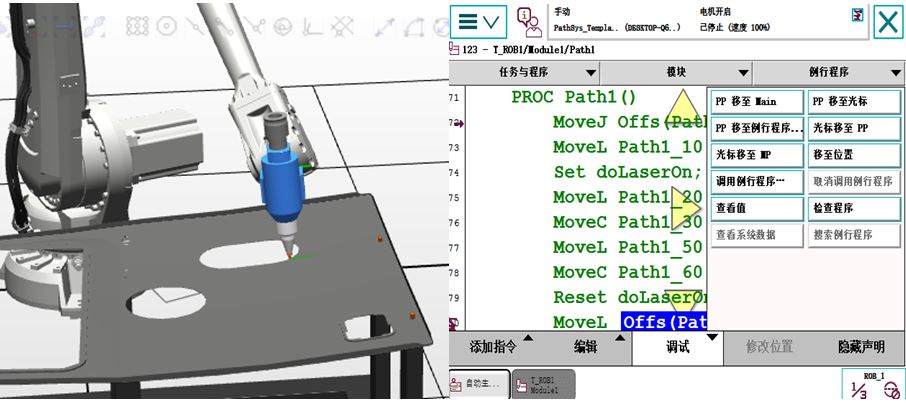Click the yellow scroll-right triangle
Screen dimensions: 906x403
(685, 208)
